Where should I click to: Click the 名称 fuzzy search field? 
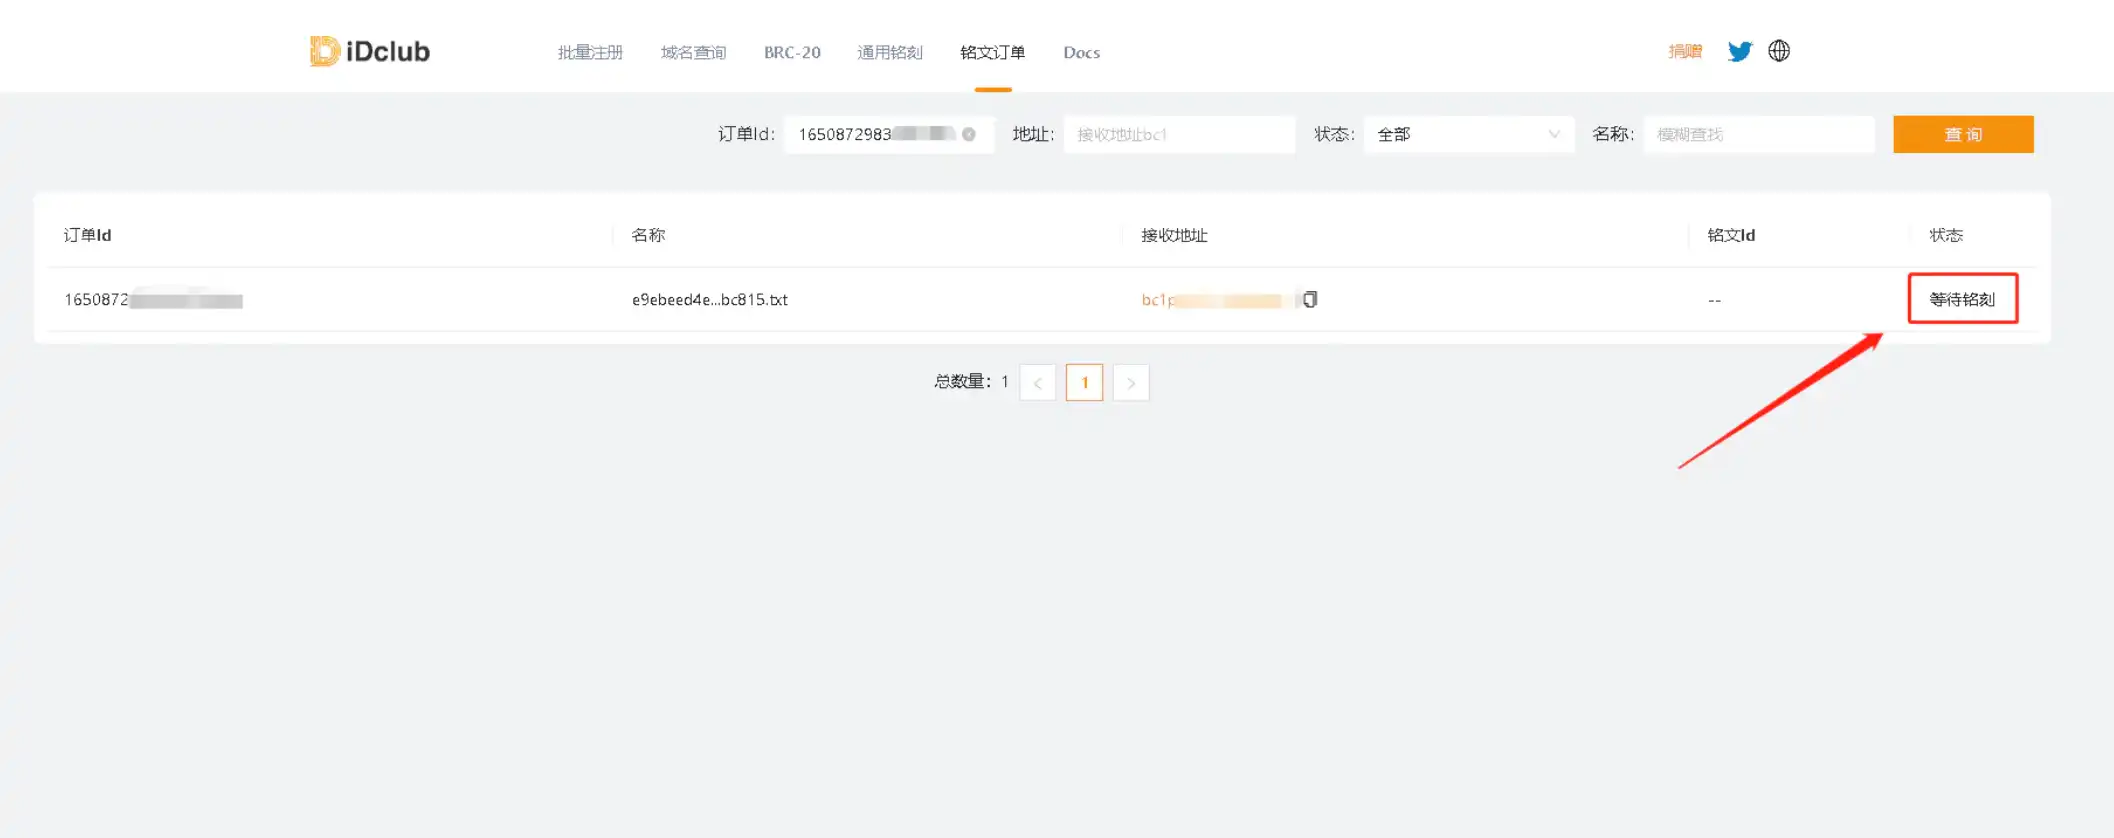coord(1758,134)
